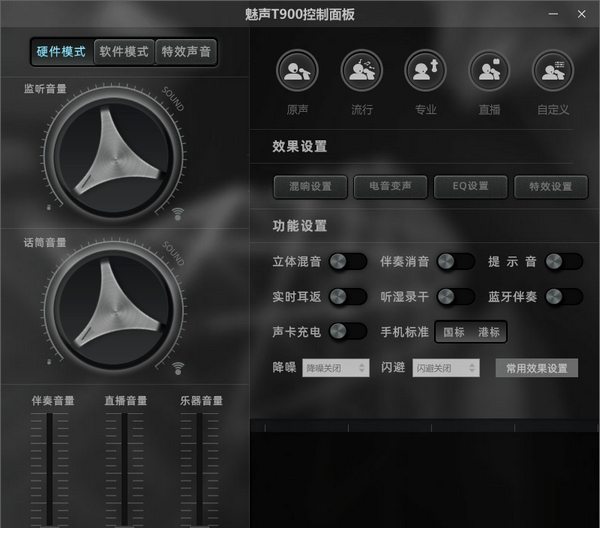
Task: Select the 自定义 custom preset icon
Action: coord(553,70)
